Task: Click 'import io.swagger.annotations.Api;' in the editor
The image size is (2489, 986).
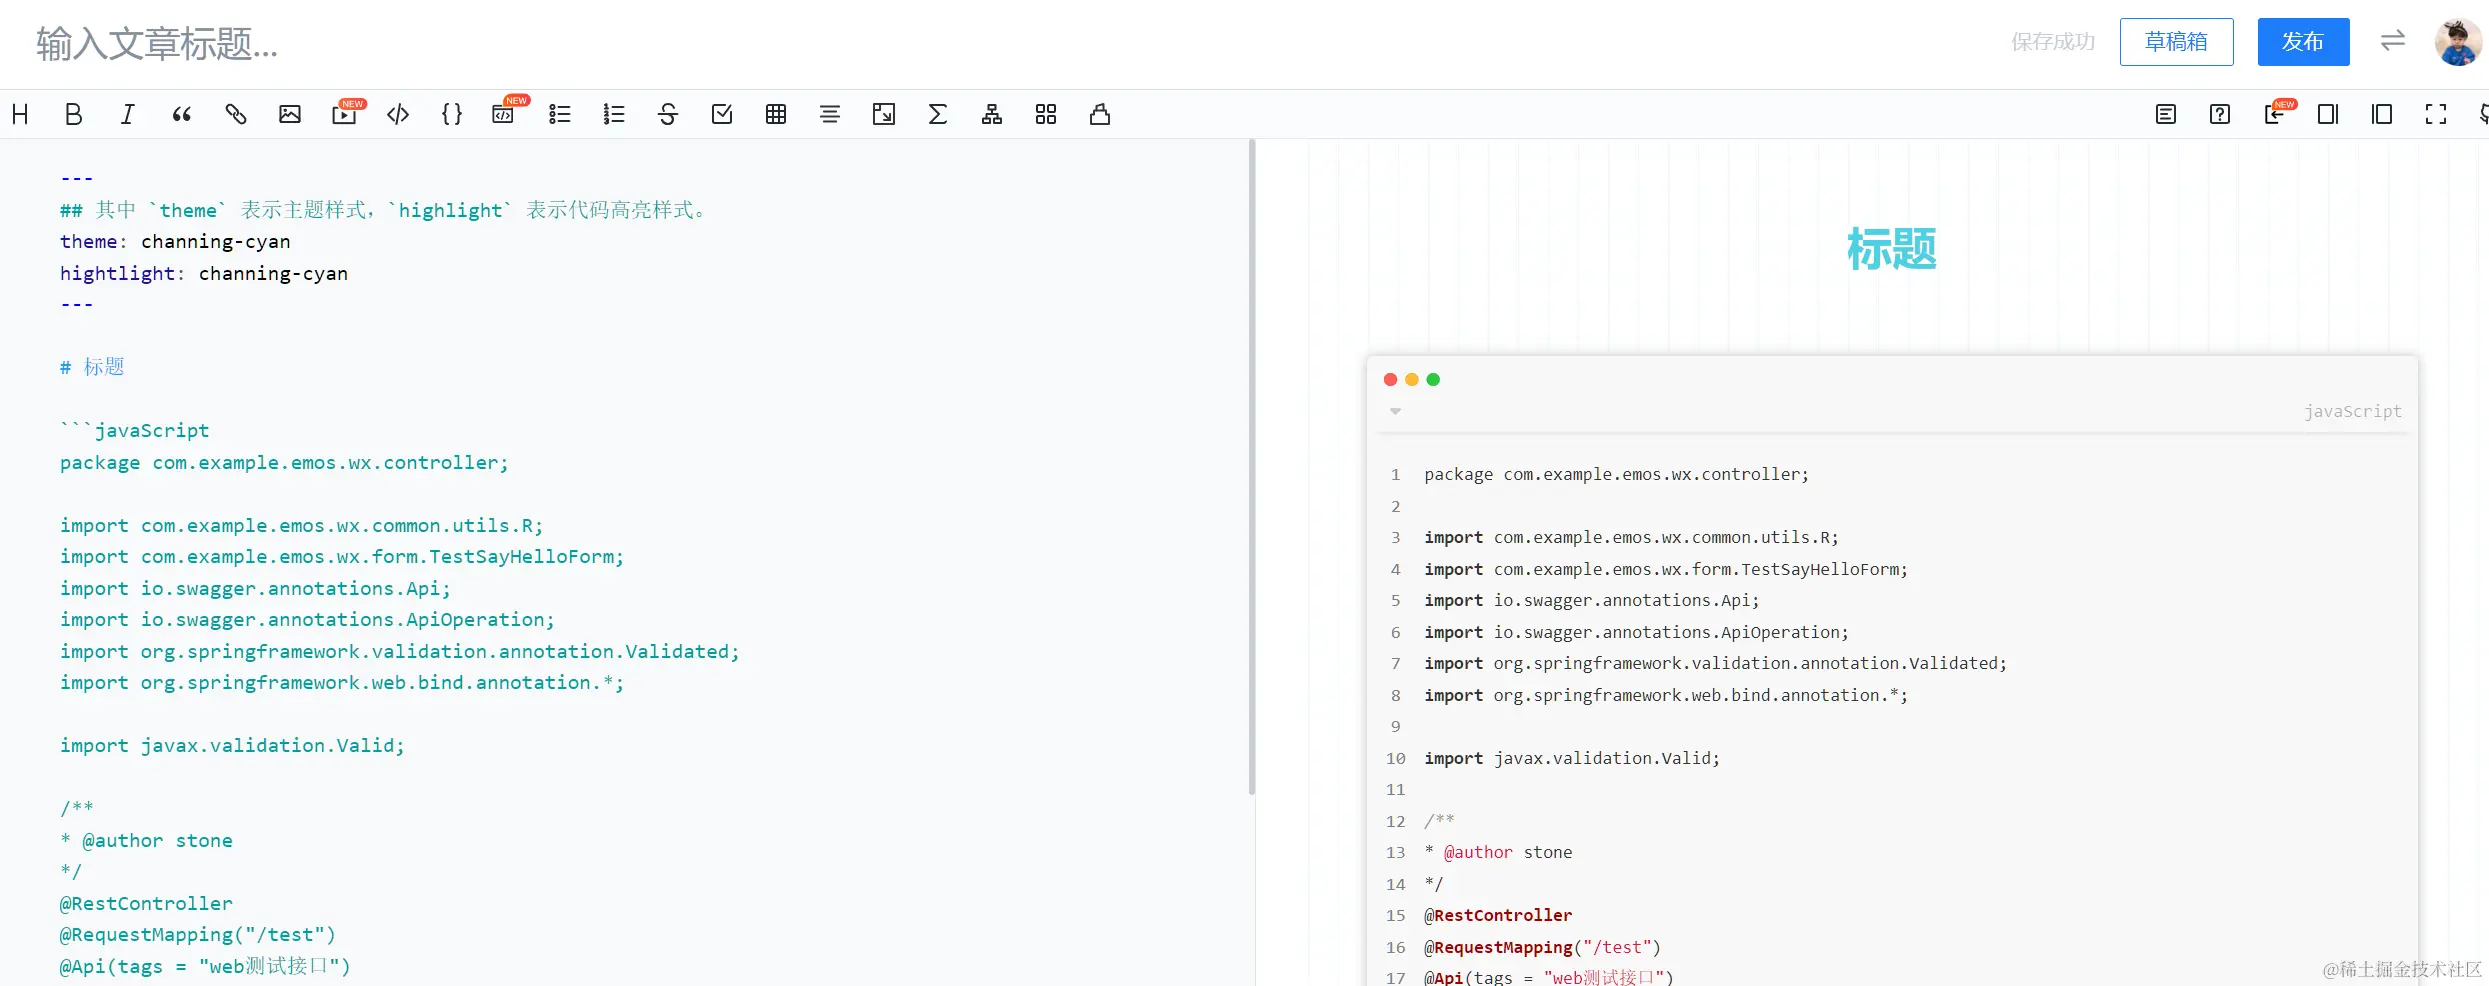Action: pyautogui.click(x=255, y=588)
